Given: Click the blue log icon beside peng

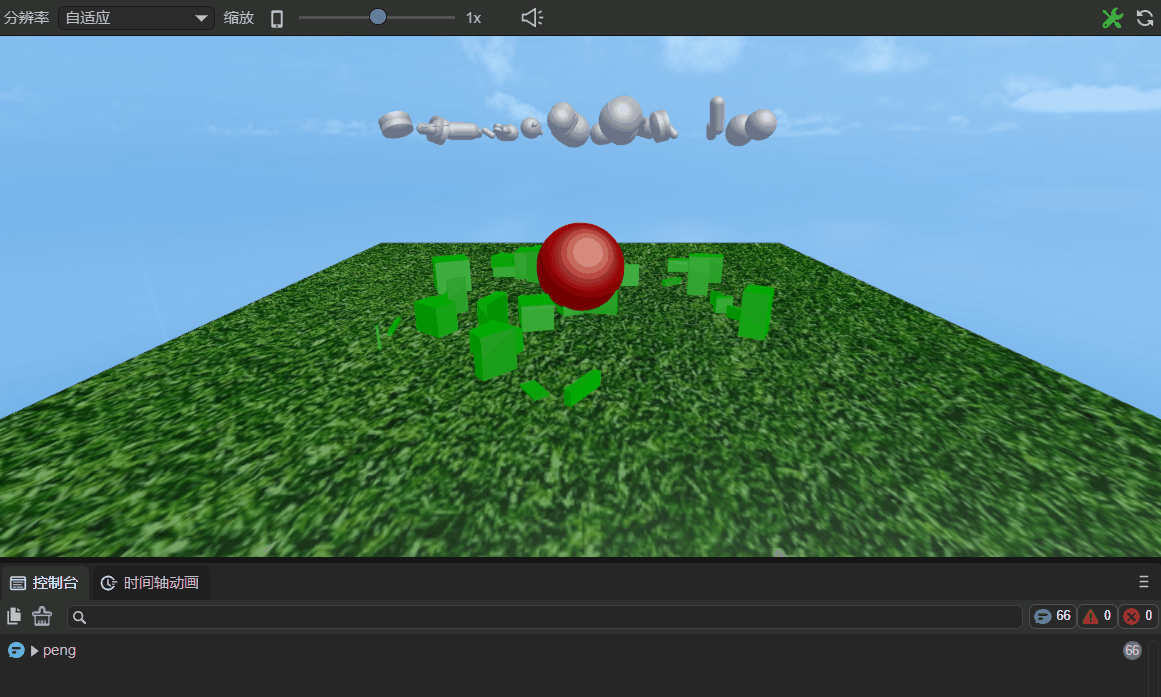Looking at the screenshot, I should 16,650.
